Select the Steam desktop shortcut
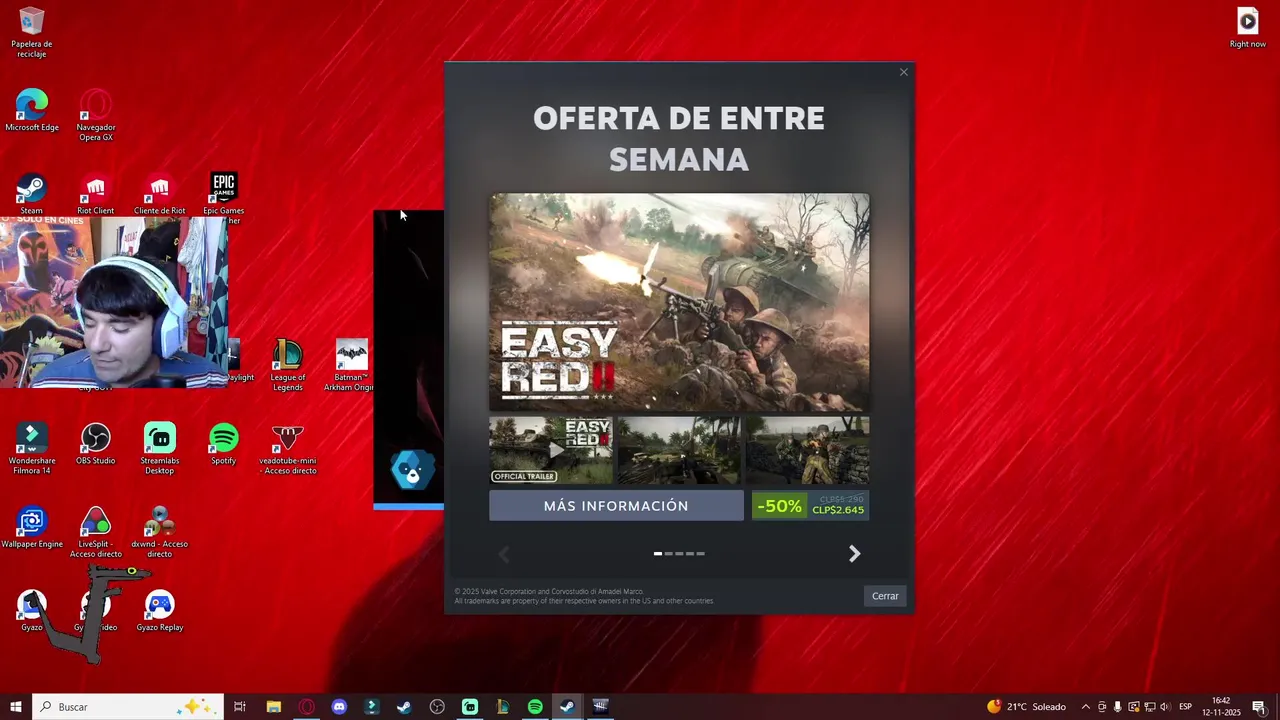1280x720 pixels. (x=31, y=194)
